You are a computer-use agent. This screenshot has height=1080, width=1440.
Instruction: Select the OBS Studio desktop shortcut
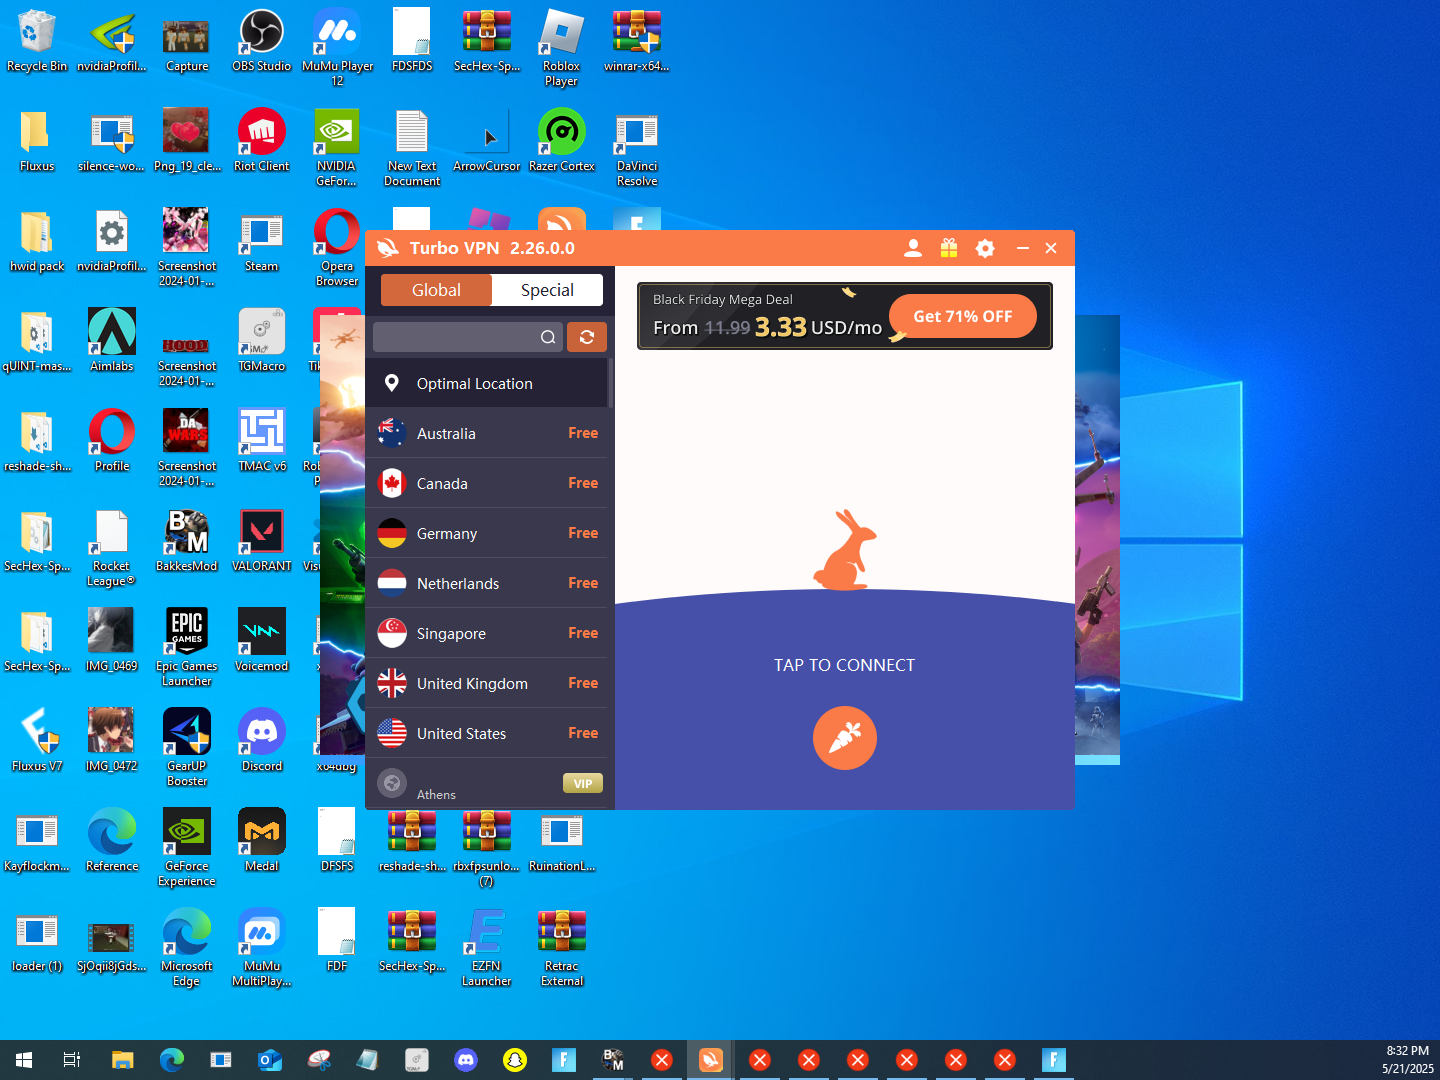tap(262, 42)
